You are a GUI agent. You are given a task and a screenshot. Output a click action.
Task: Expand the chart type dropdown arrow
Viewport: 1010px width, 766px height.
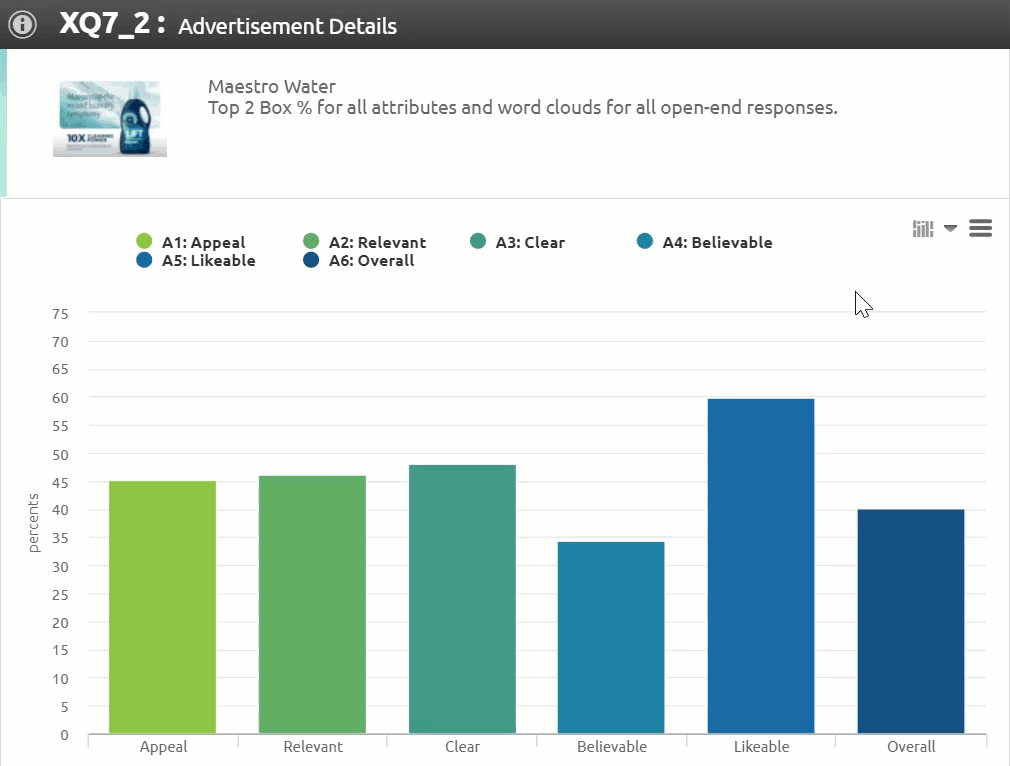click(950, 229)
